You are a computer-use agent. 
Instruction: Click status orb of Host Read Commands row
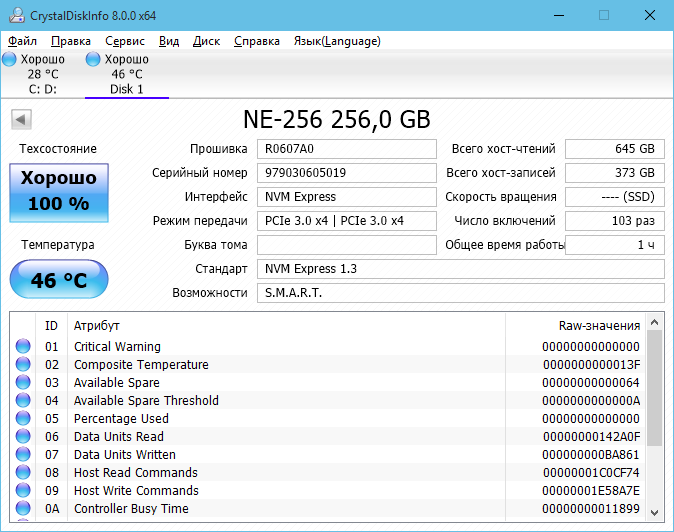(x=23, y=473)
